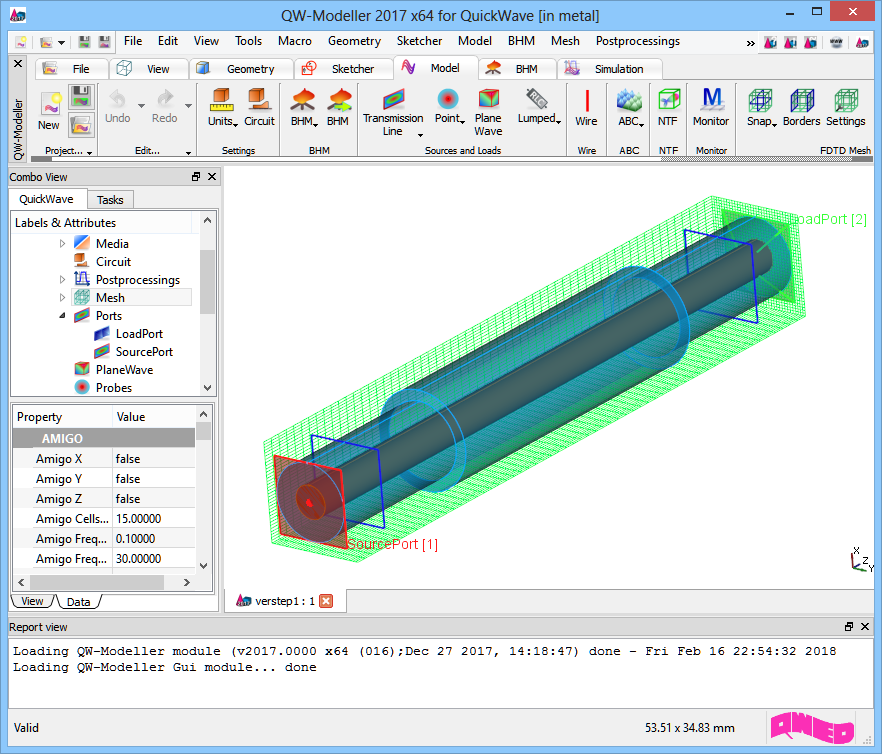Click the Monitor icon in ribbon

[711, 101]
